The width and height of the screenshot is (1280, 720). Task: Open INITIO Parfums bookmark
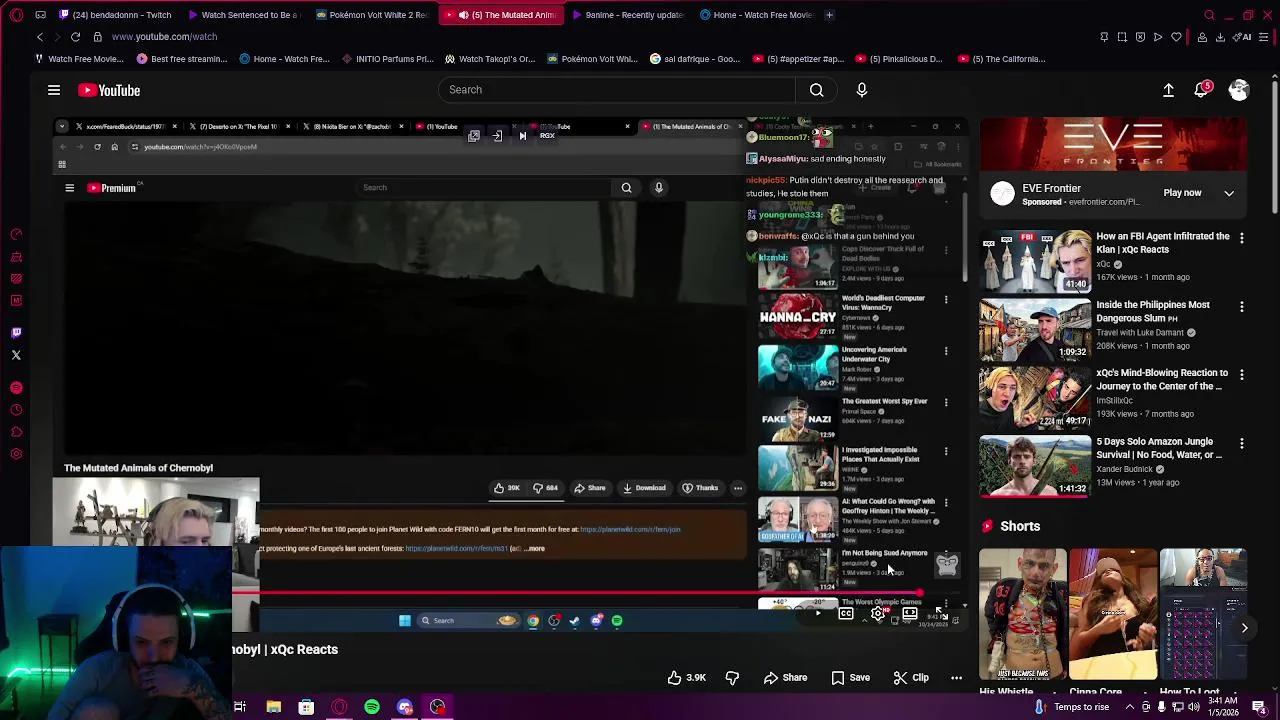point(387,59)
